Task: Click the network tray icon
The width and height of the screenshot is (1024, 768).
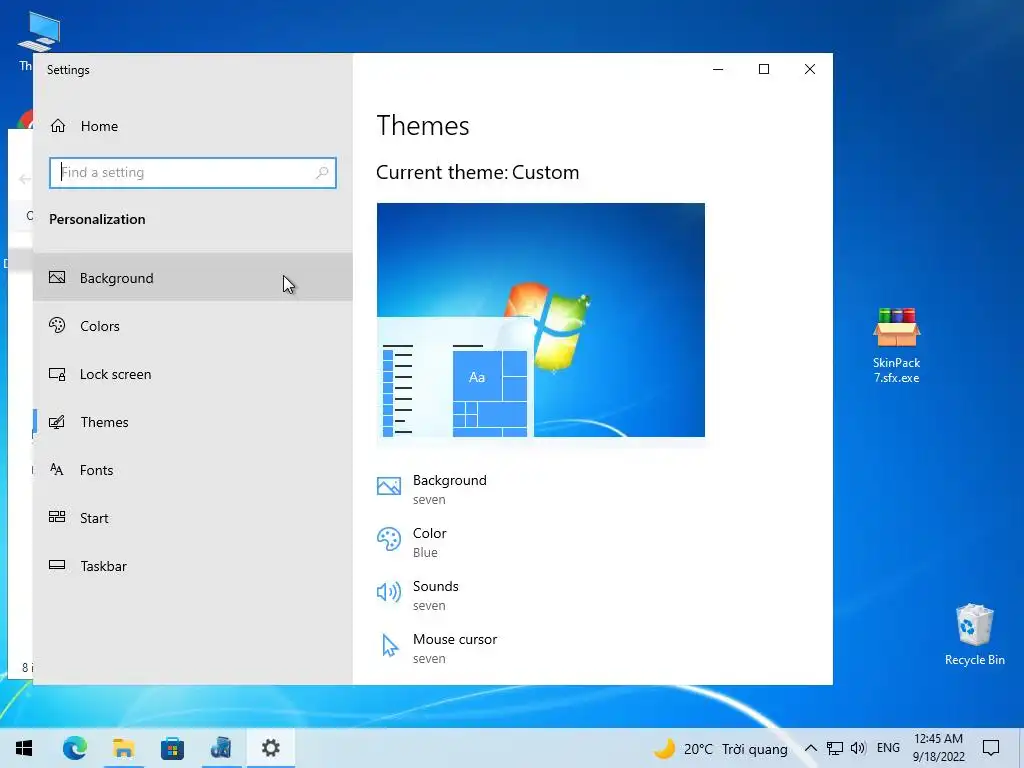Action: (x=835, y=748)
